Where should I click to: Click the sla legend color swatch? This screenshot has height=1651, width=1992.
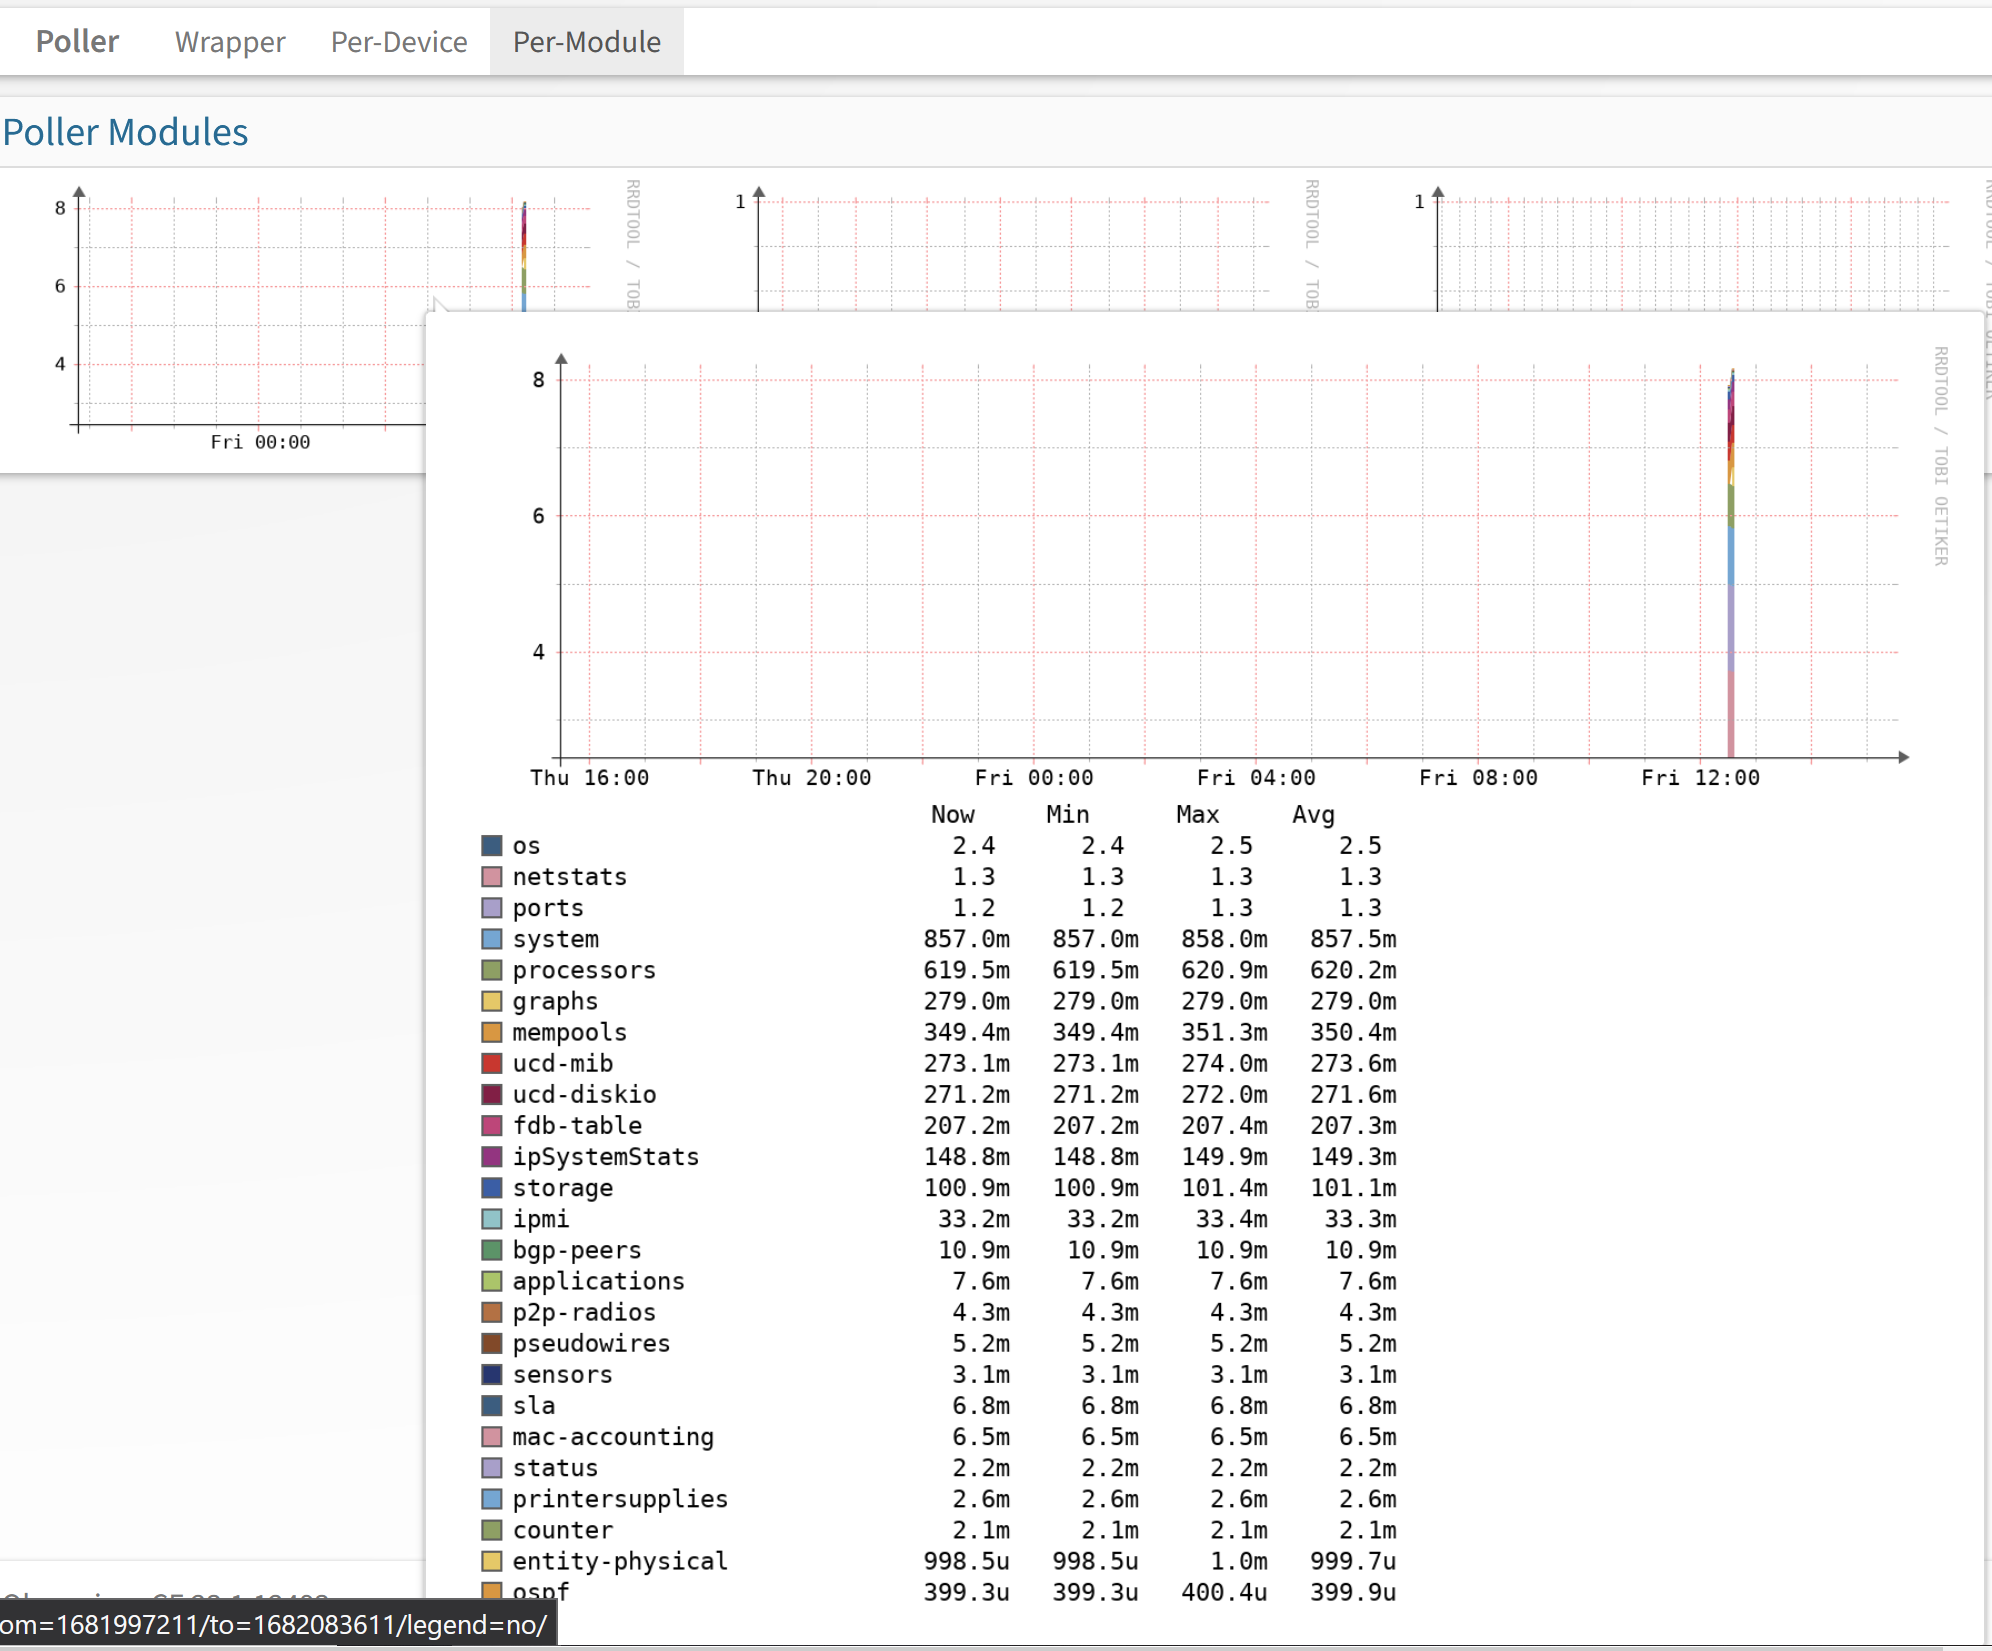pyautogui.click(x=492, y=1405)
